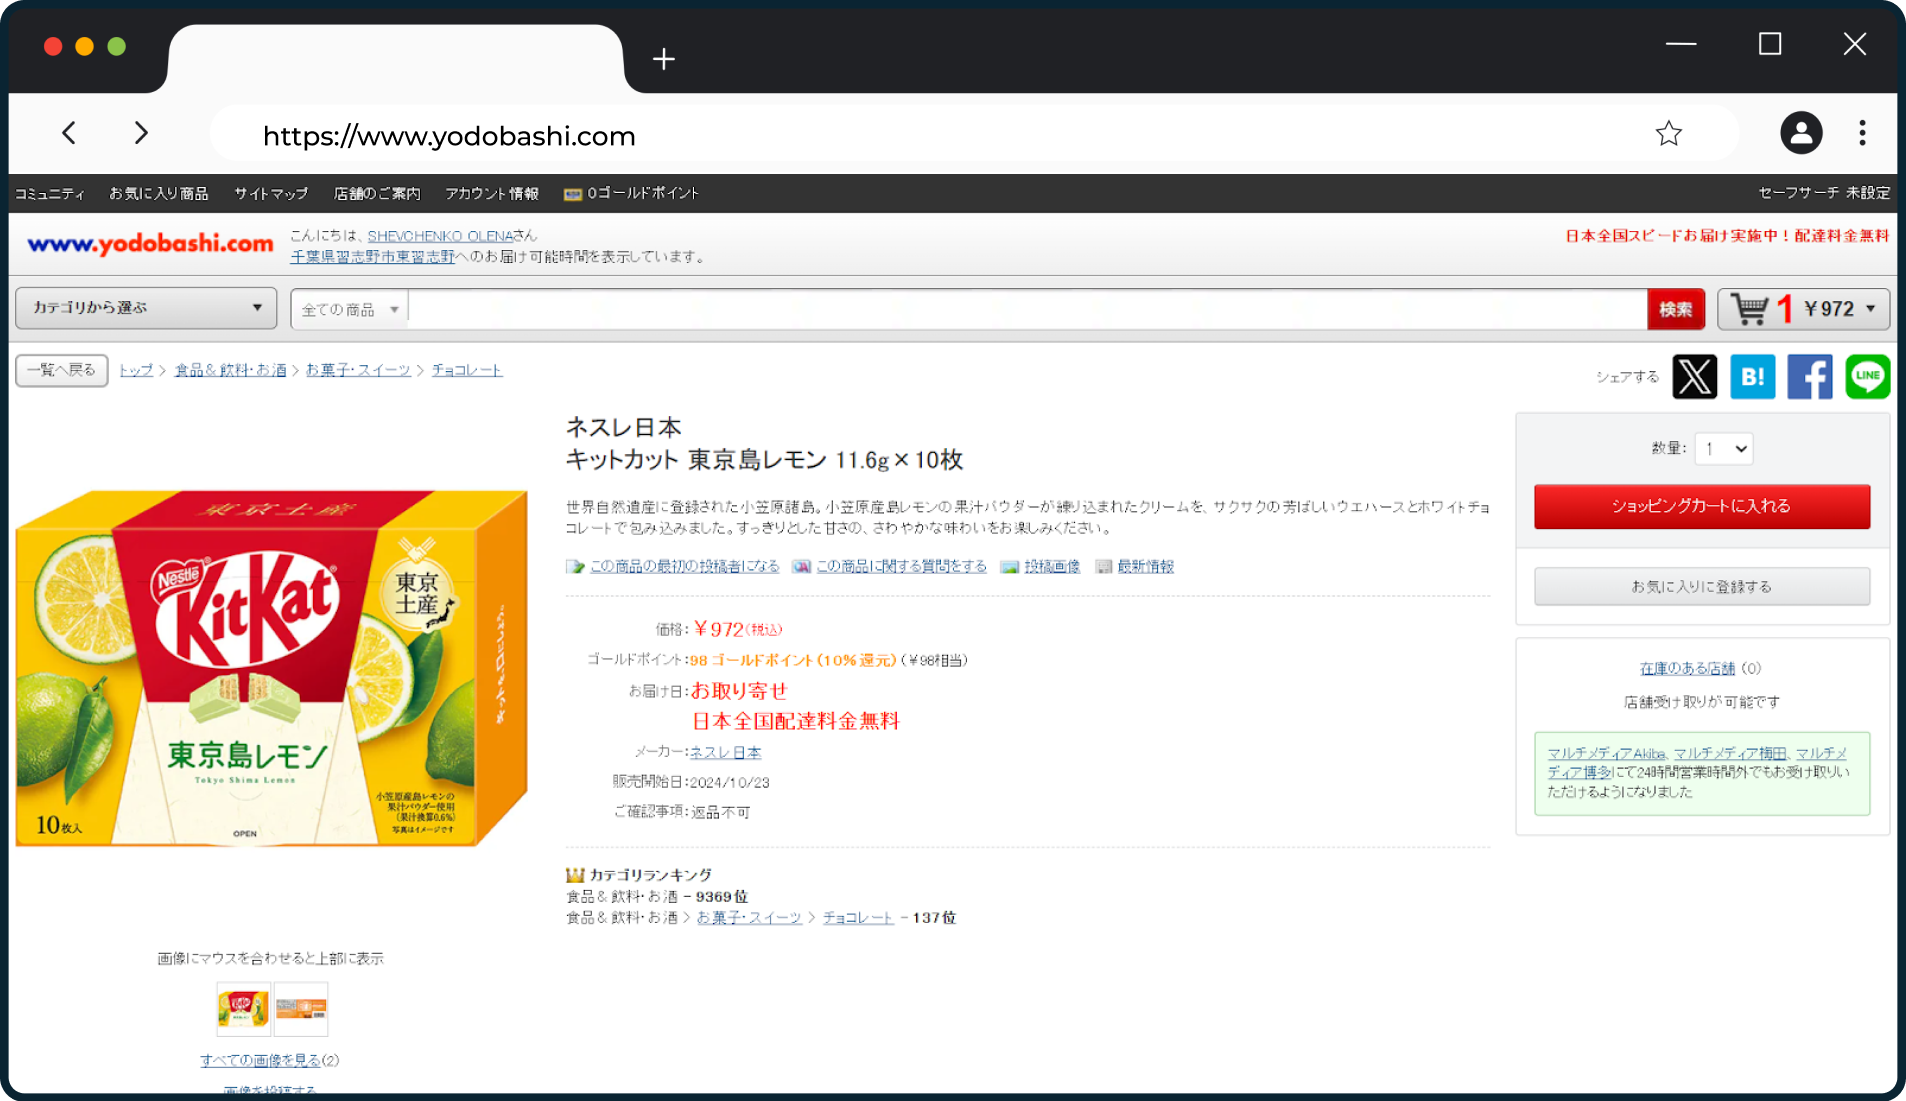1906x1101 pixels.
Task: Open browser three-dot menu
Action: (1862, 133)
